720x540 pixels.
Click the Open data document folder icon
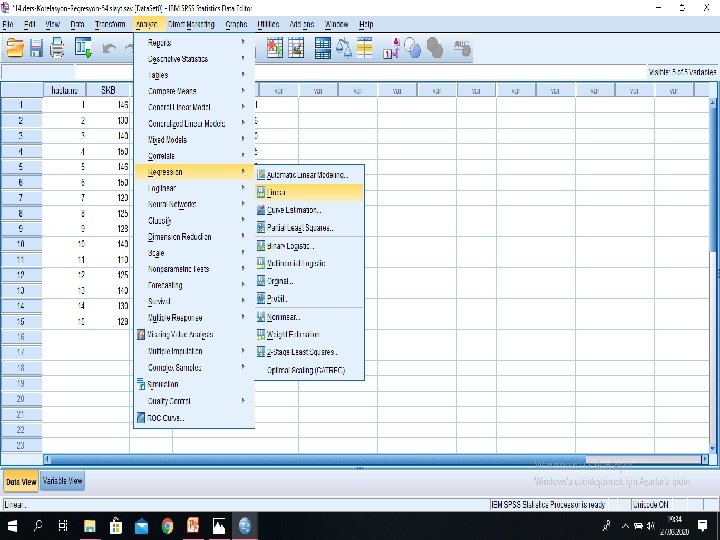tap(15, 48)
